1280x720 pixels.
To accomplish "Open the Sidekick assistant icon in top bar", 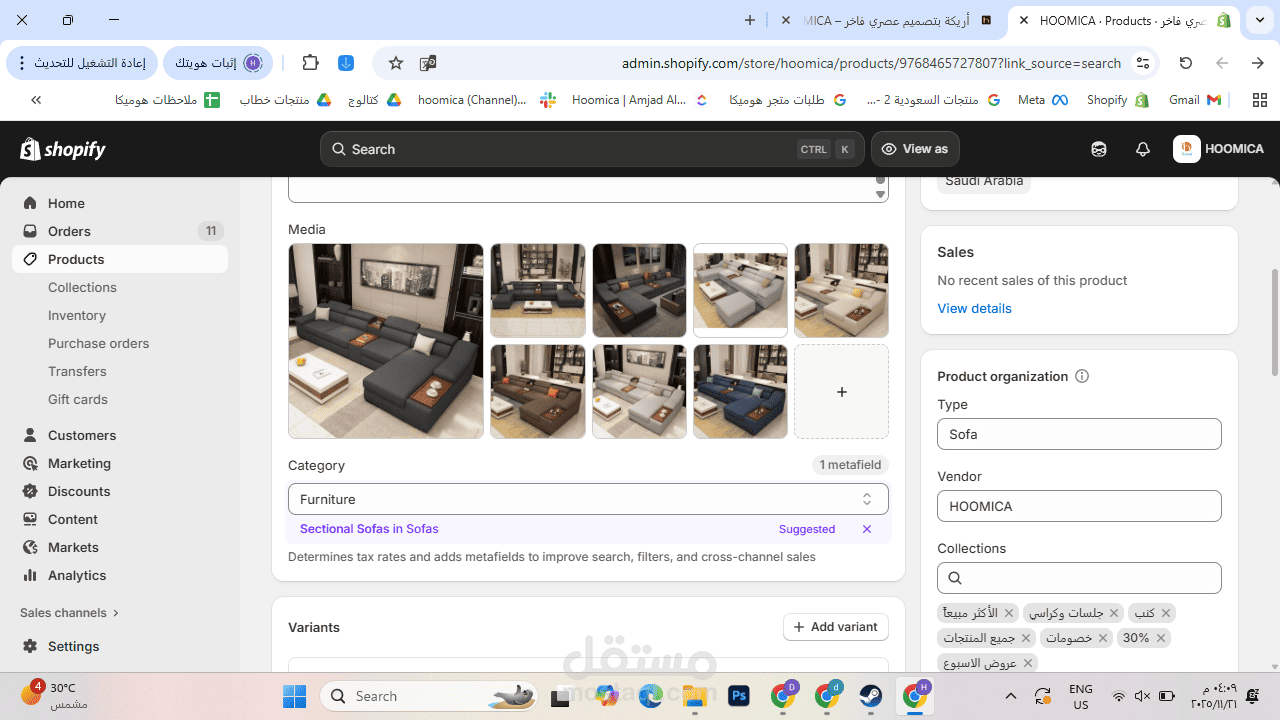I will click(1099, 149).
